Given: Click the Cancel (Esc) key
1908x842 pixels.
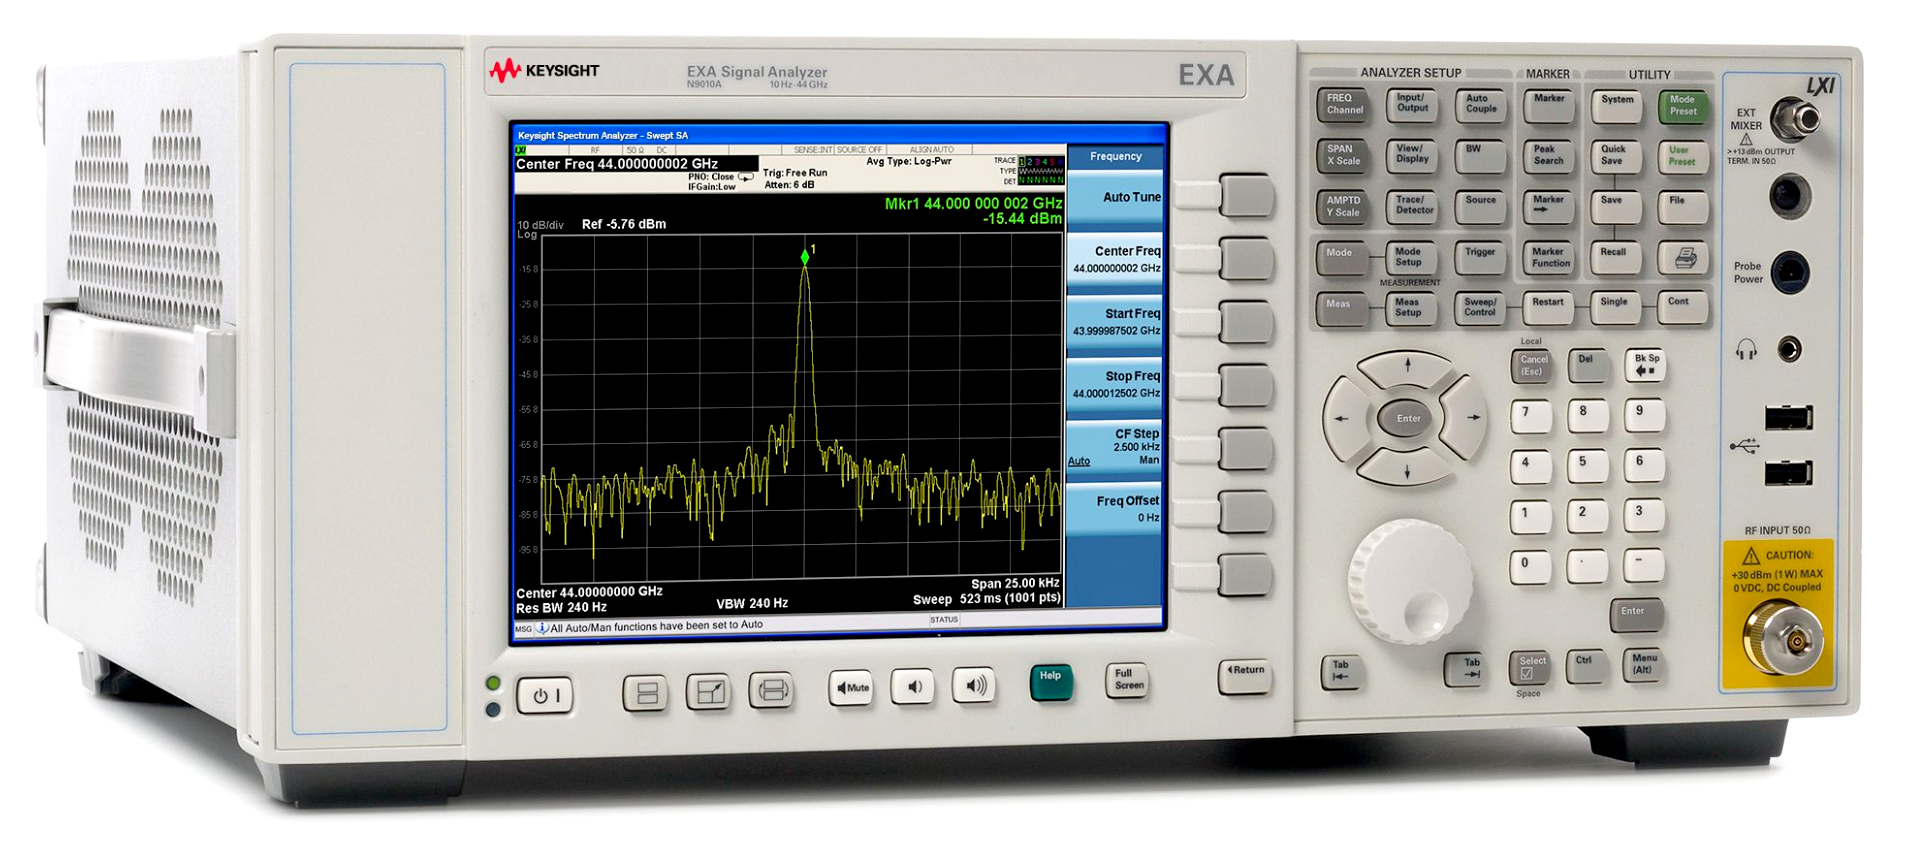Looking at the screenshot, I should pos(1532,366).
